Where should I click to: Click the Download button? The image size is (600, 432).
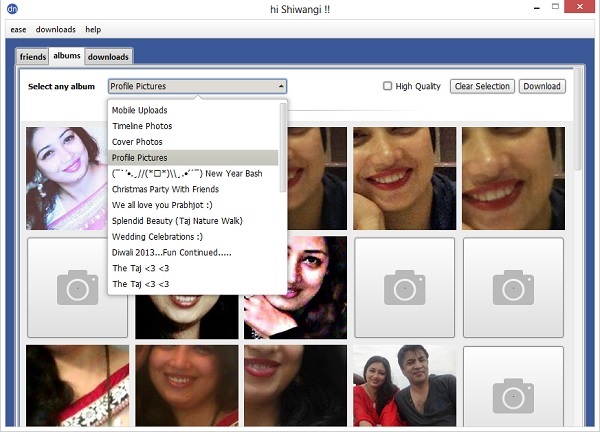542,86
